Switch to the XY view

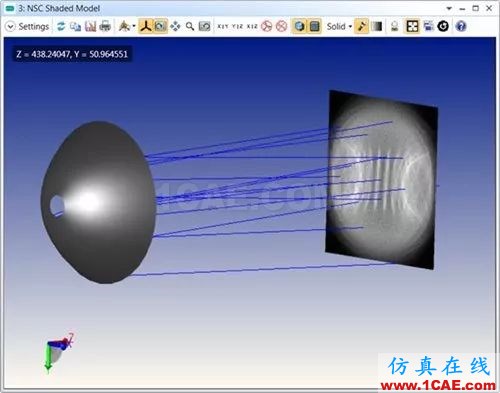[x=223, y=26]
